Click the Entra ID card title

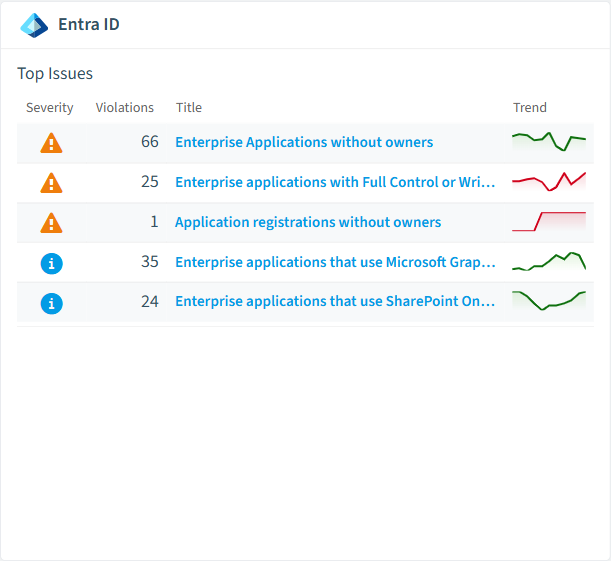pos(89,25)
